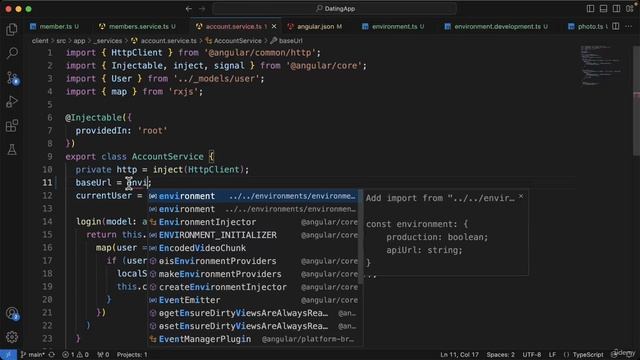The width and height of the screenshot is (640, 360).
Task: Open the baseUrl breadcrumb segment
Action: point(287,41)
